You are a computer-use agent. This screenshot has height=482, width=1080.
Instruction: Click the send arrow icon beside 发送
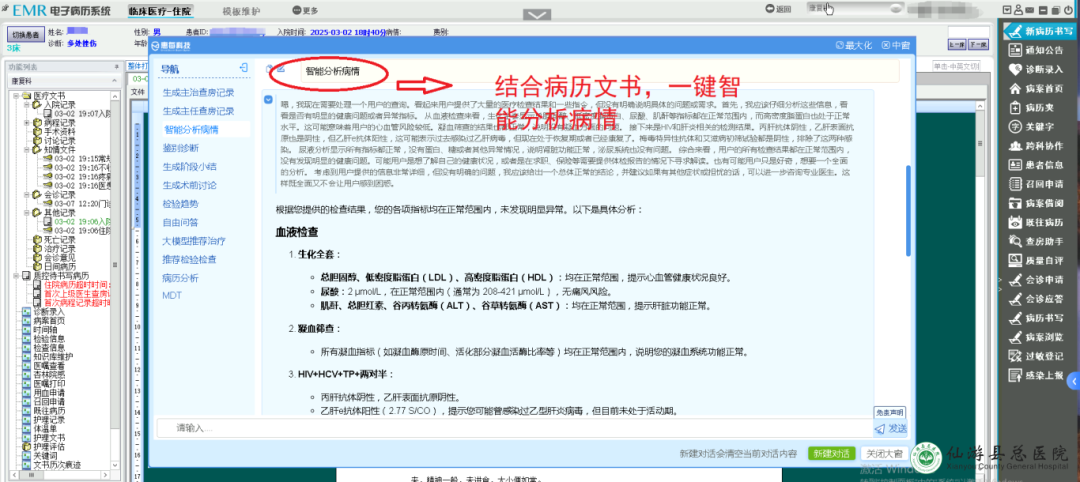coord(880,428)
